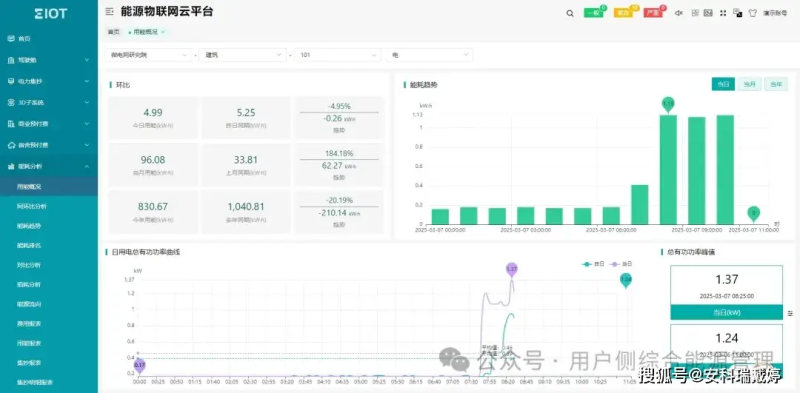The width and height of the screenshot is (800, 393).
Task: Close the 用能概况 tab
Action: pos(163,32)
